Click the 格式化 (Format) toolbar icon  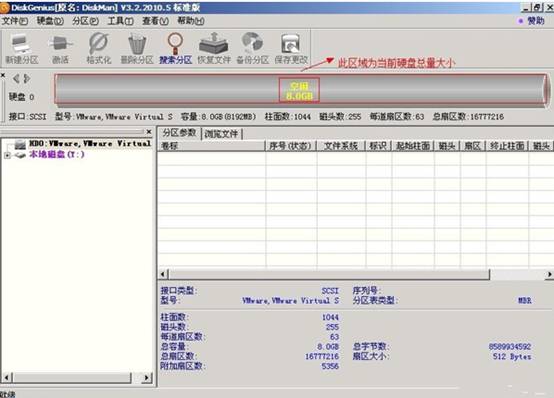99,48
